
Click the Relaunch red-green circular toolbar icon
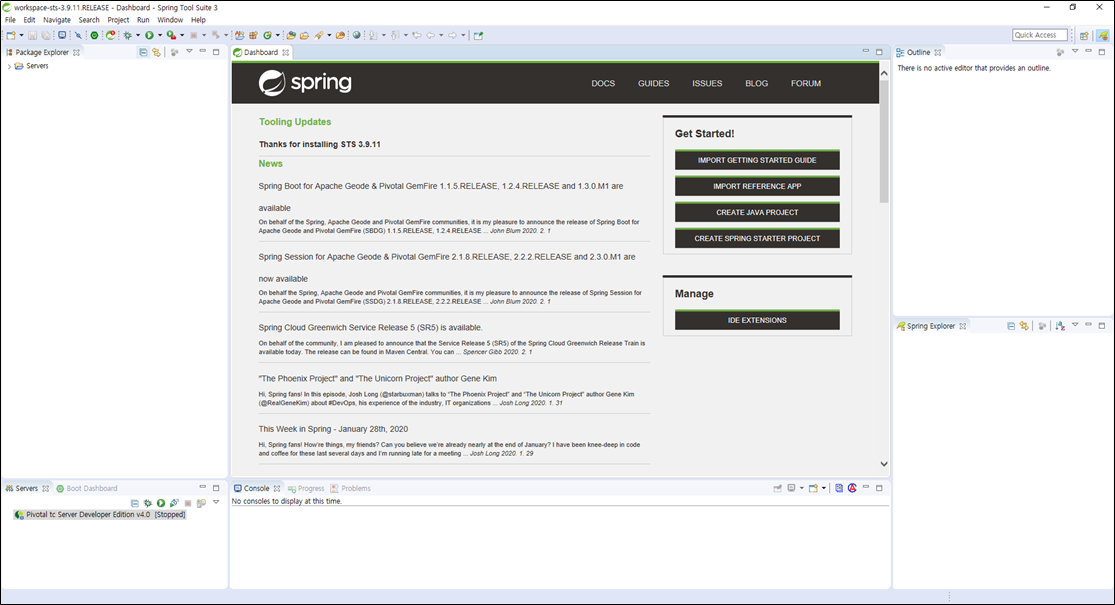110,35
